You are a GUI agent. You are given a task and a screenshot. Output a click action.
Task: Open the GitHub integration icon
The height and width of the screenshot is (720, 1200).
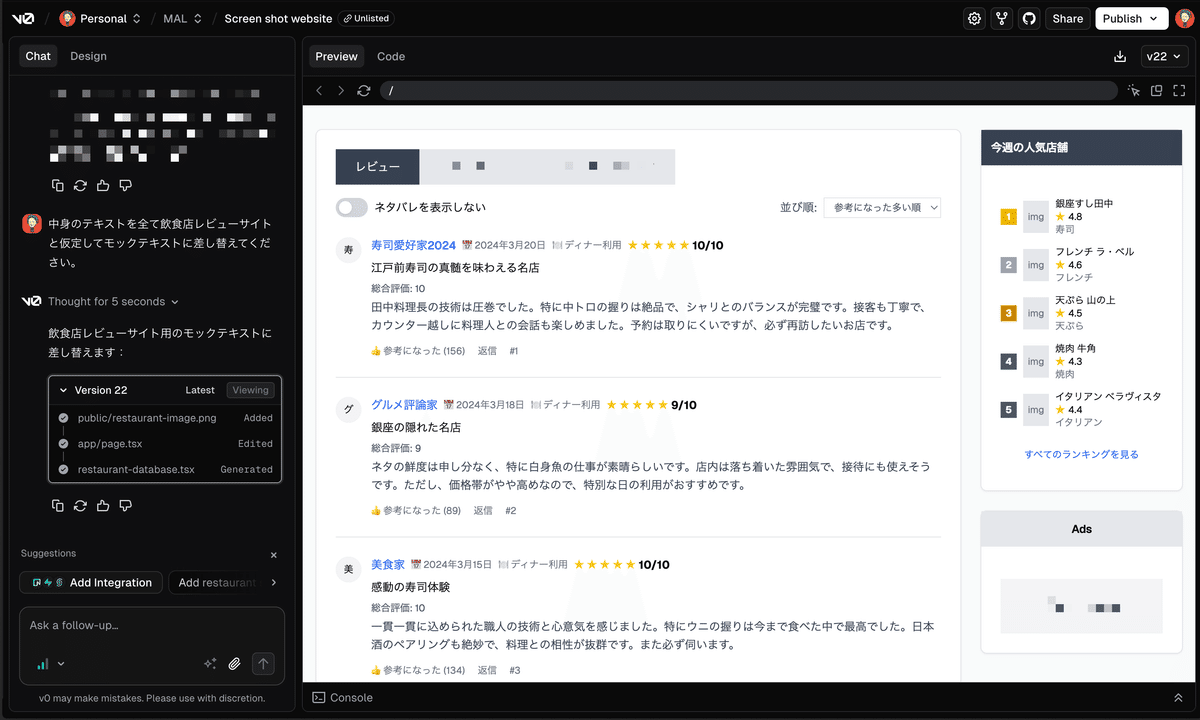(x=1028, y=18)
